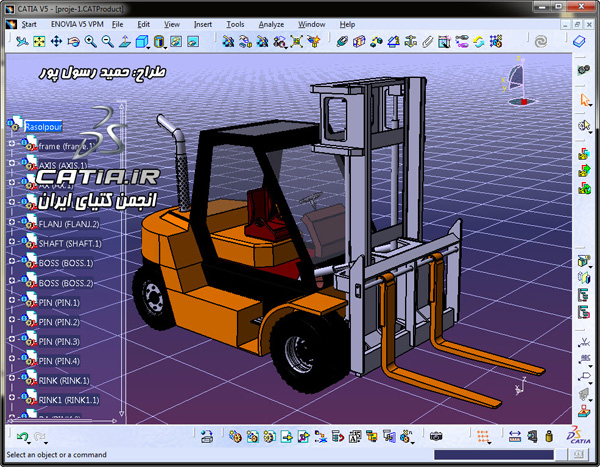
Task: Click the Fly Mode airplane icon
Action: click(x=22, y=41)
